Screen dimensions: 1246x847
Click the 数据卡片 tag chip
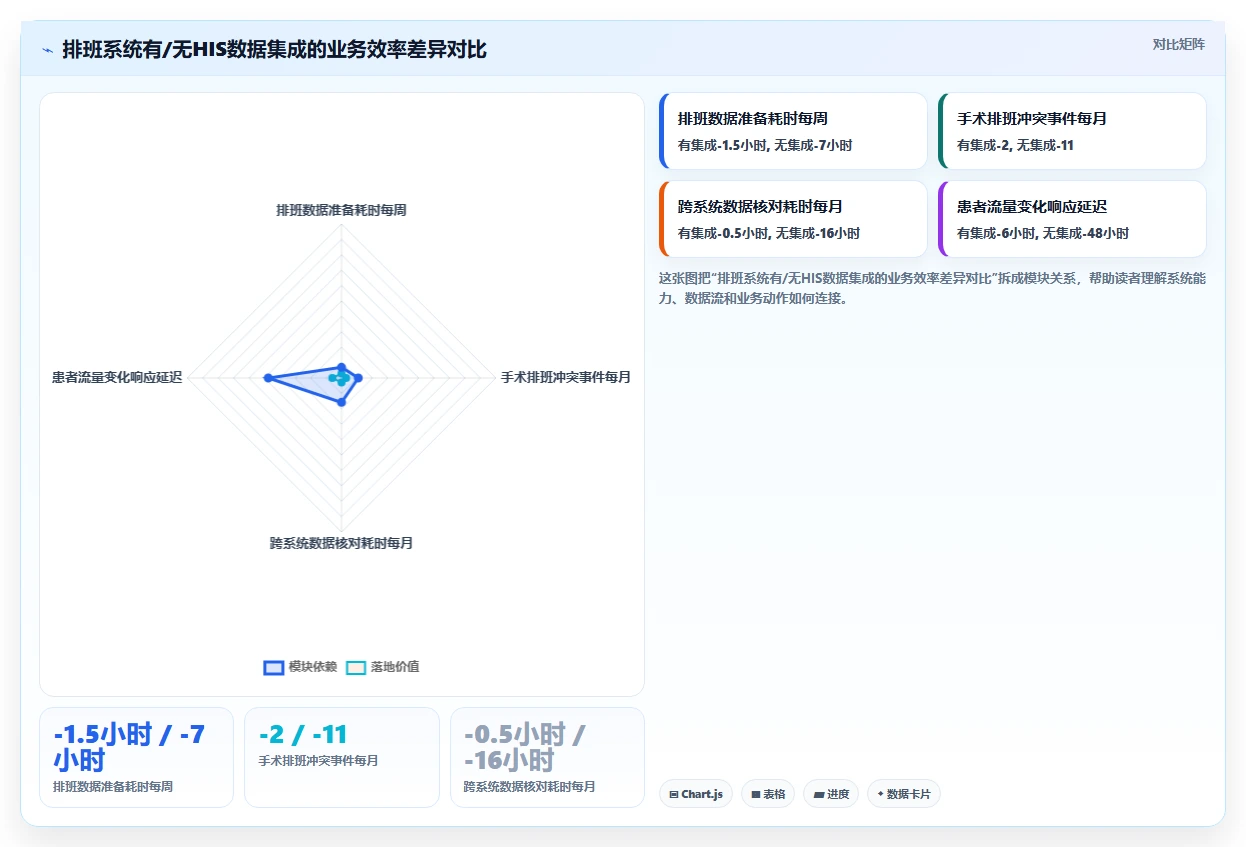point(904,794)
